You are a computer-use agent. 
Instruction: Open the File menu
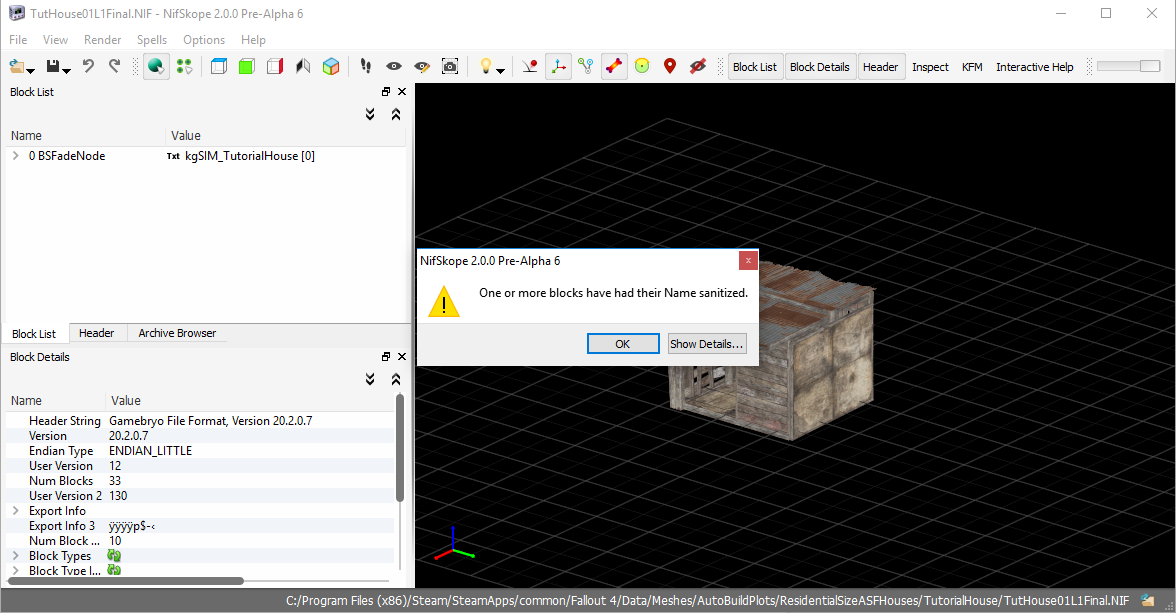18,40
